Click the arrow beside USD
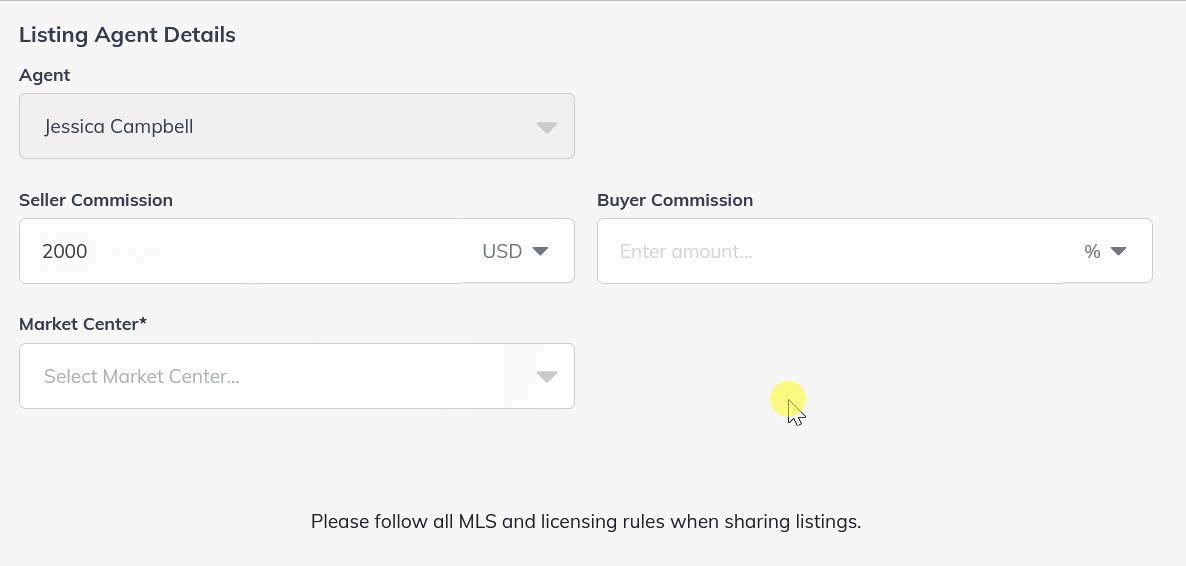Viewport: 1186px width, 566px height. [x=541, y=251]
